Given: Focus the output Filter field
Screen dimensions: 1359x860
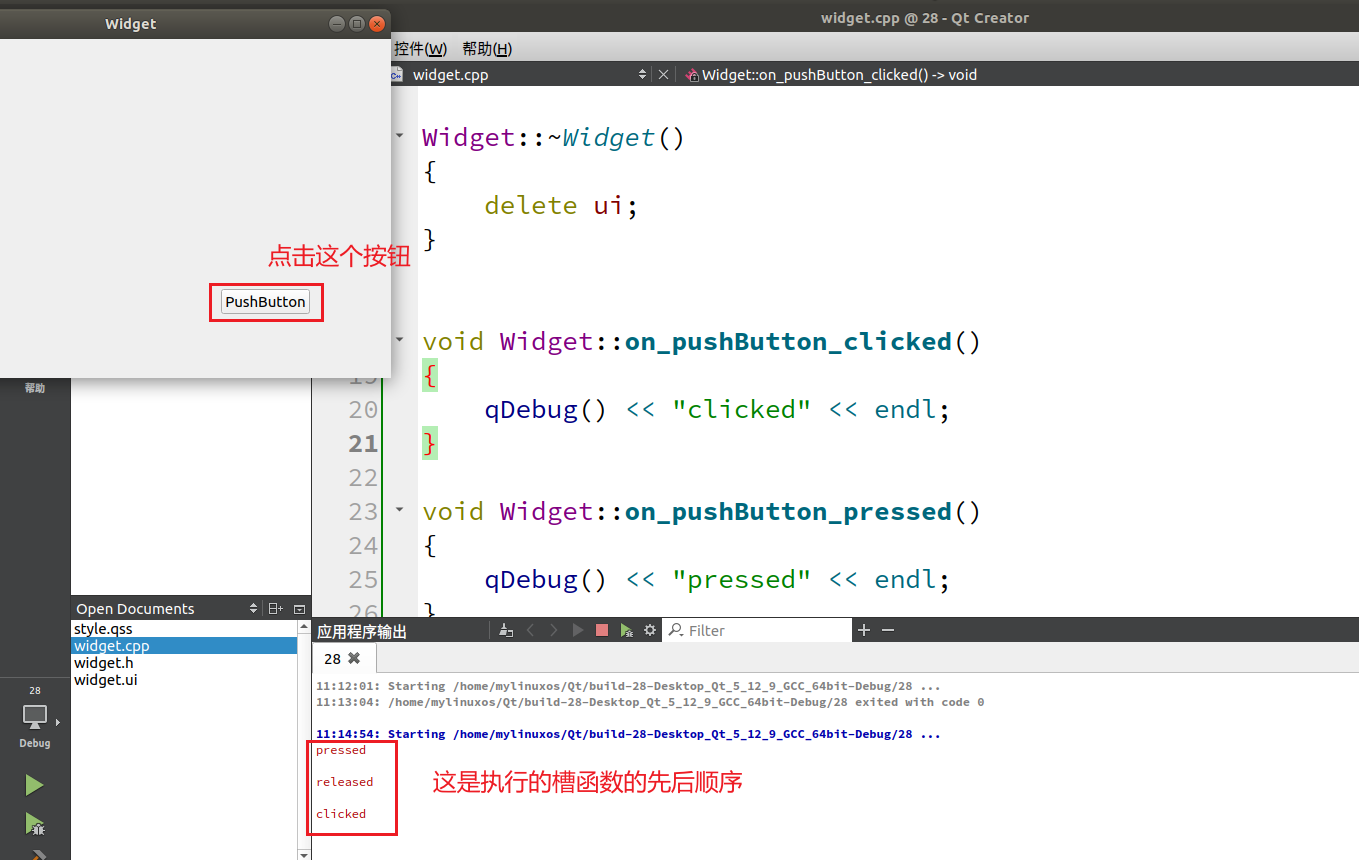Looking at the screenshot, I should pos(758,630).
